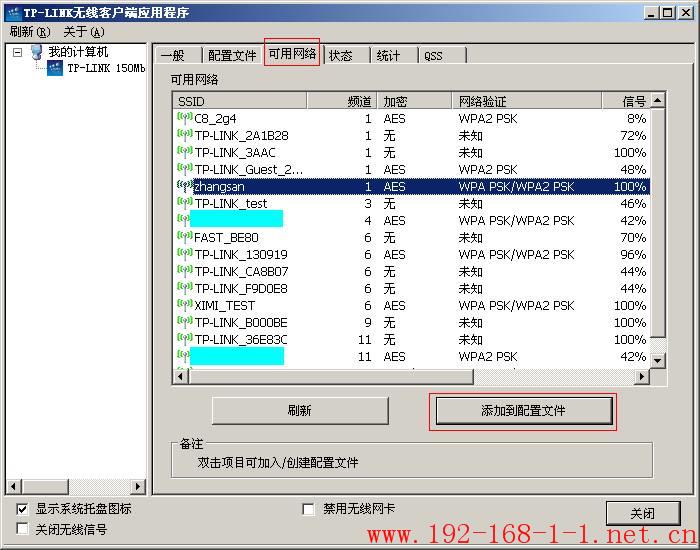The width and height of the screenshot is (700, 550).
Task: Select the FAST_BE80 network
Action: pyautogui.click(x=412, y=237)
